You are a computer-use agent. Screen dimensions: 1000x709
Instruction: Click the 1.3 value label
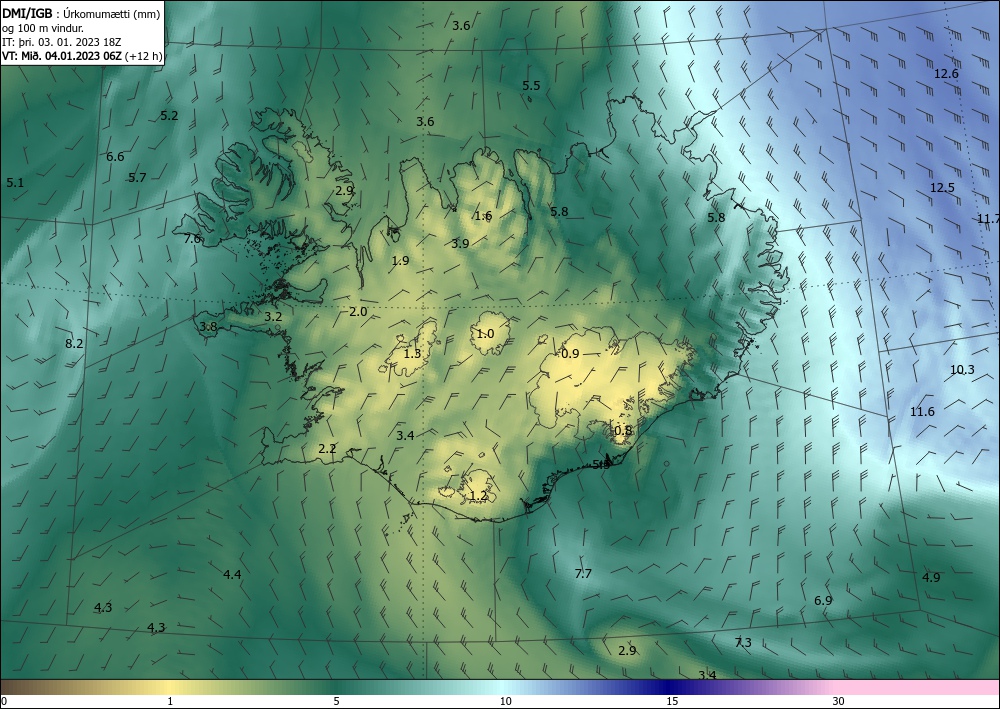[x=413, y=353]
